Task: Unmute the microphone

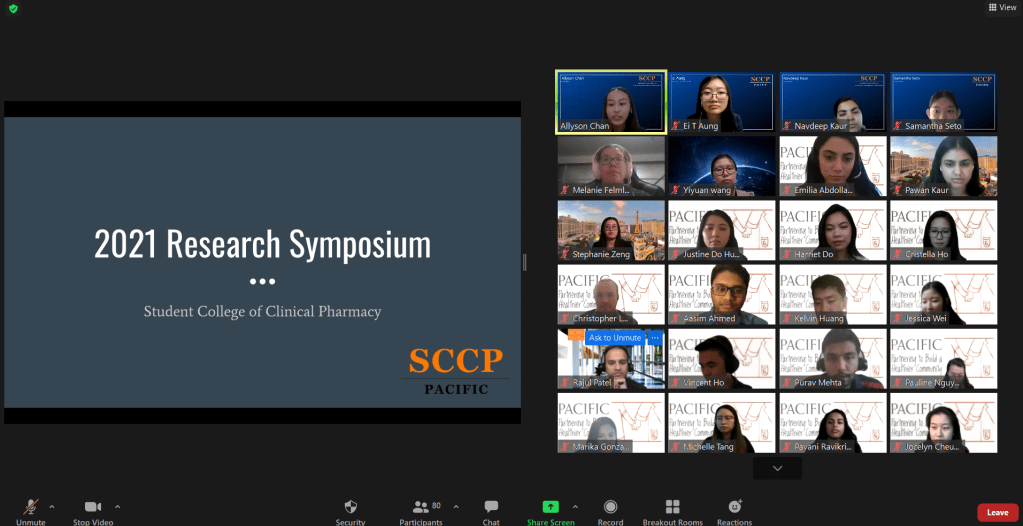Action: point(30,508)
